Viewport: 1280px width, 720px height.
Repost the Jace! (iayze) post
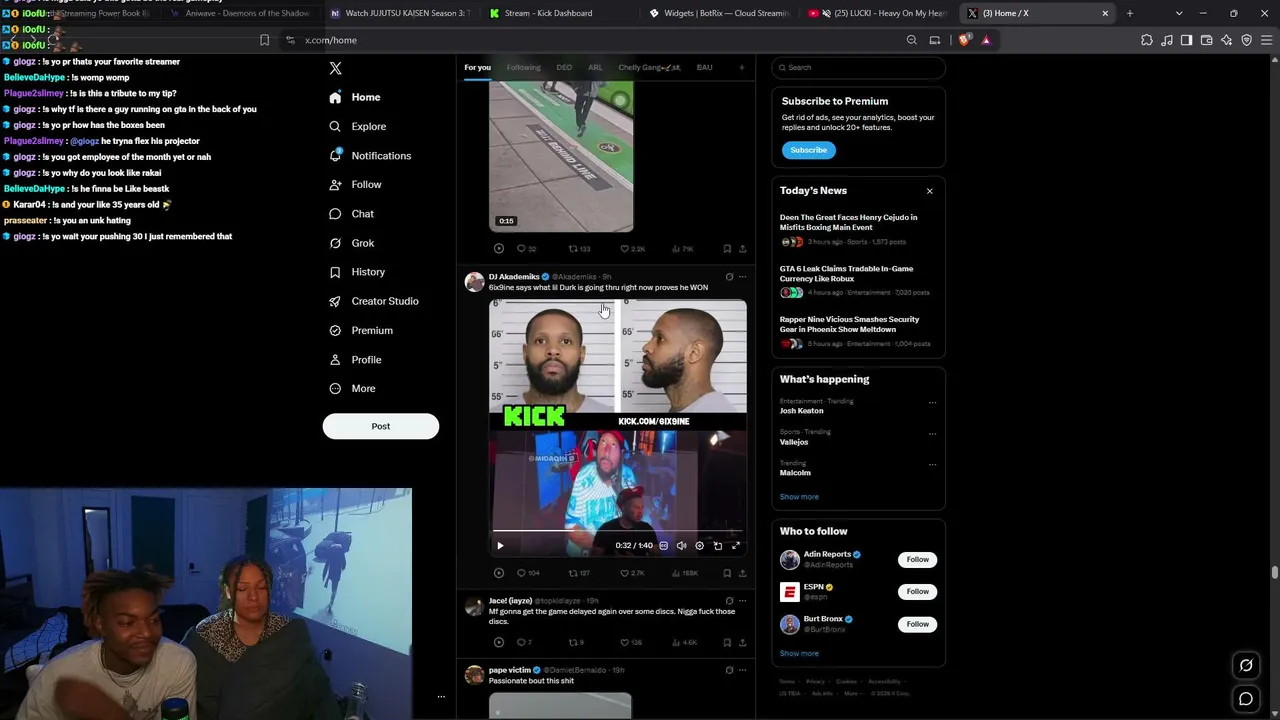pos(576,642)
